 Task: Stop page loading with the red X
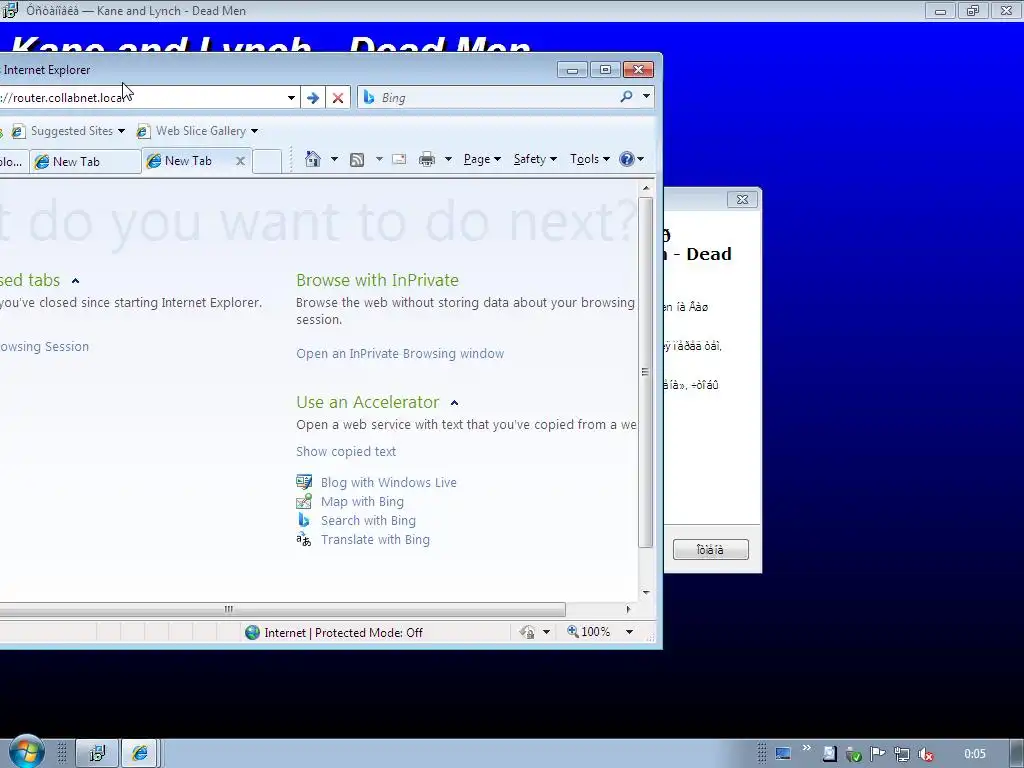pyautogui.click(x=338, y=98)
